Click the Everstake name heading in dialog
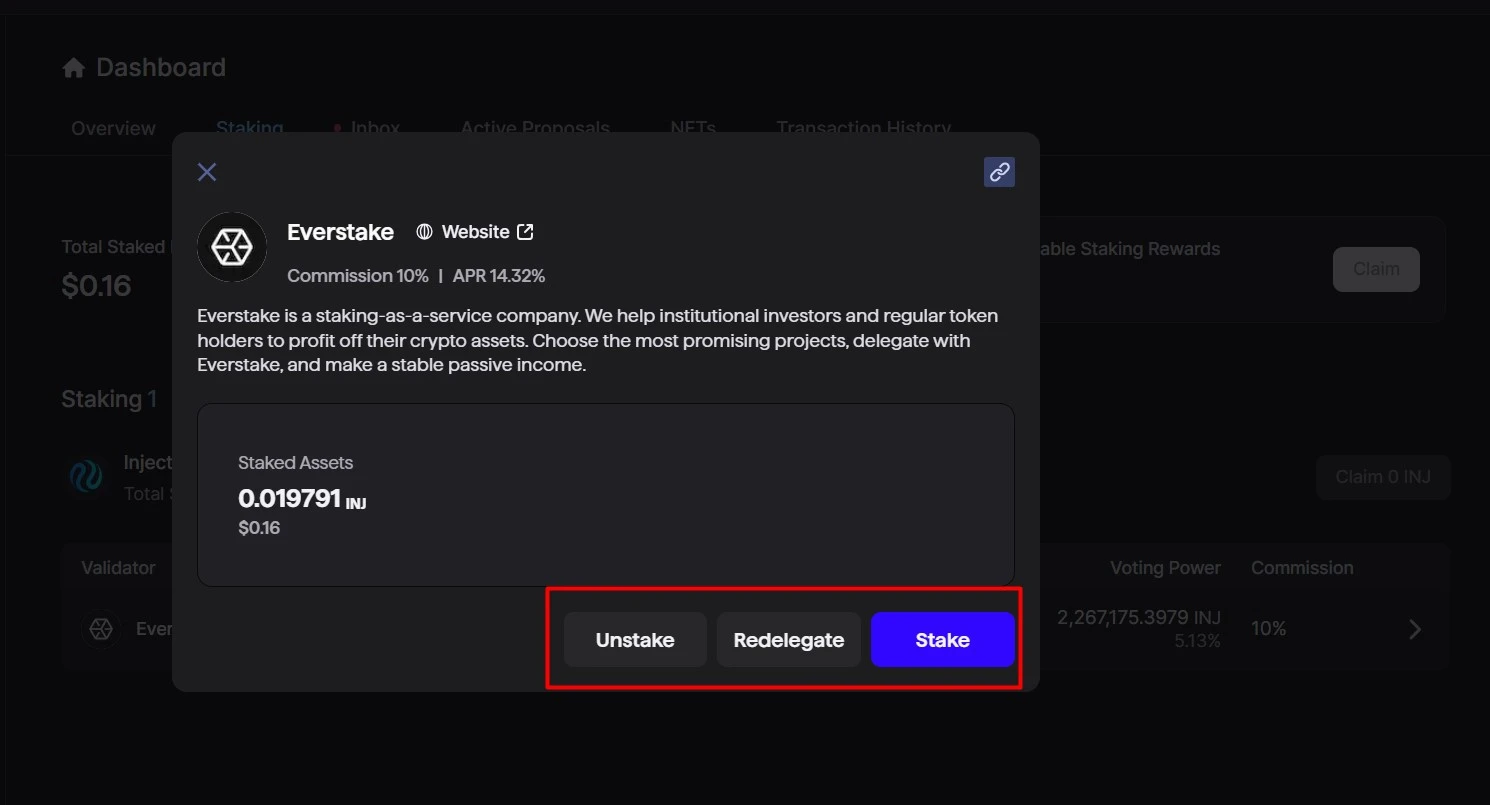The image size is (1490, 805). click(x=340, y=232)
